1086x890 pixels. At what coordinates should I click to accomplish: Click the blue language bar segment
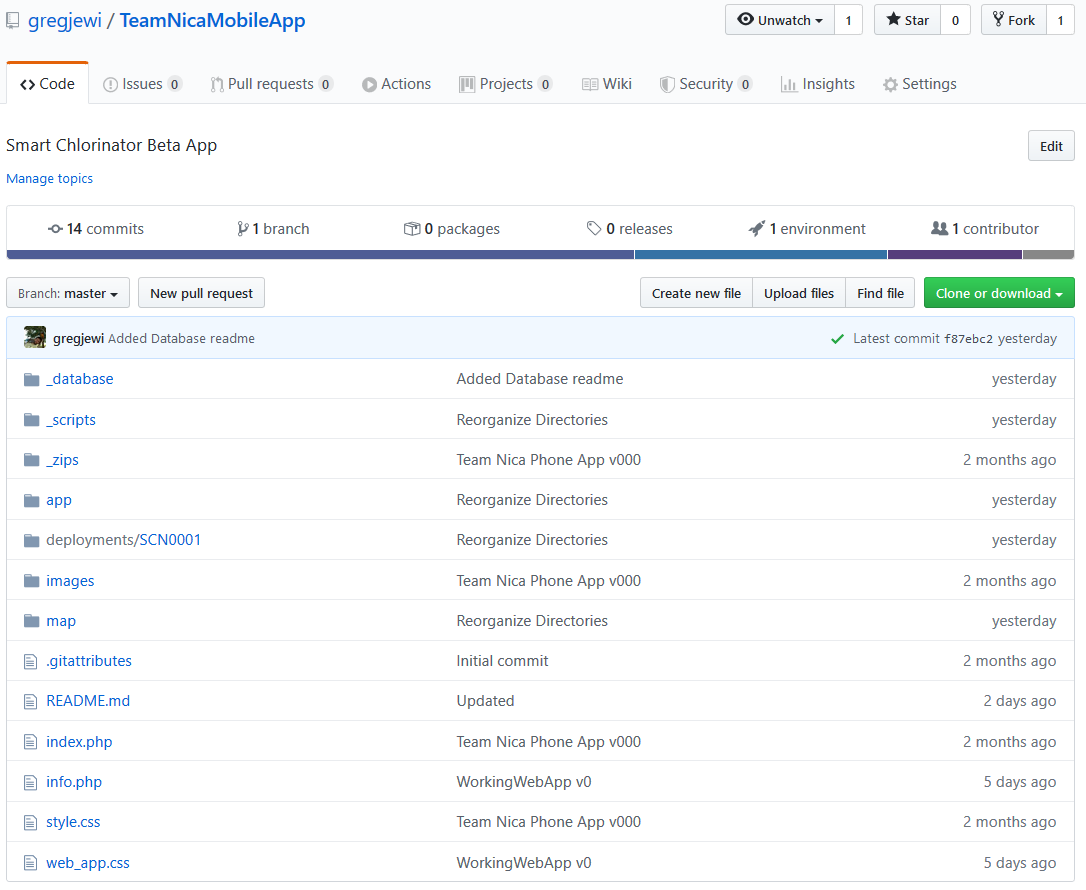tap(760, 255)
